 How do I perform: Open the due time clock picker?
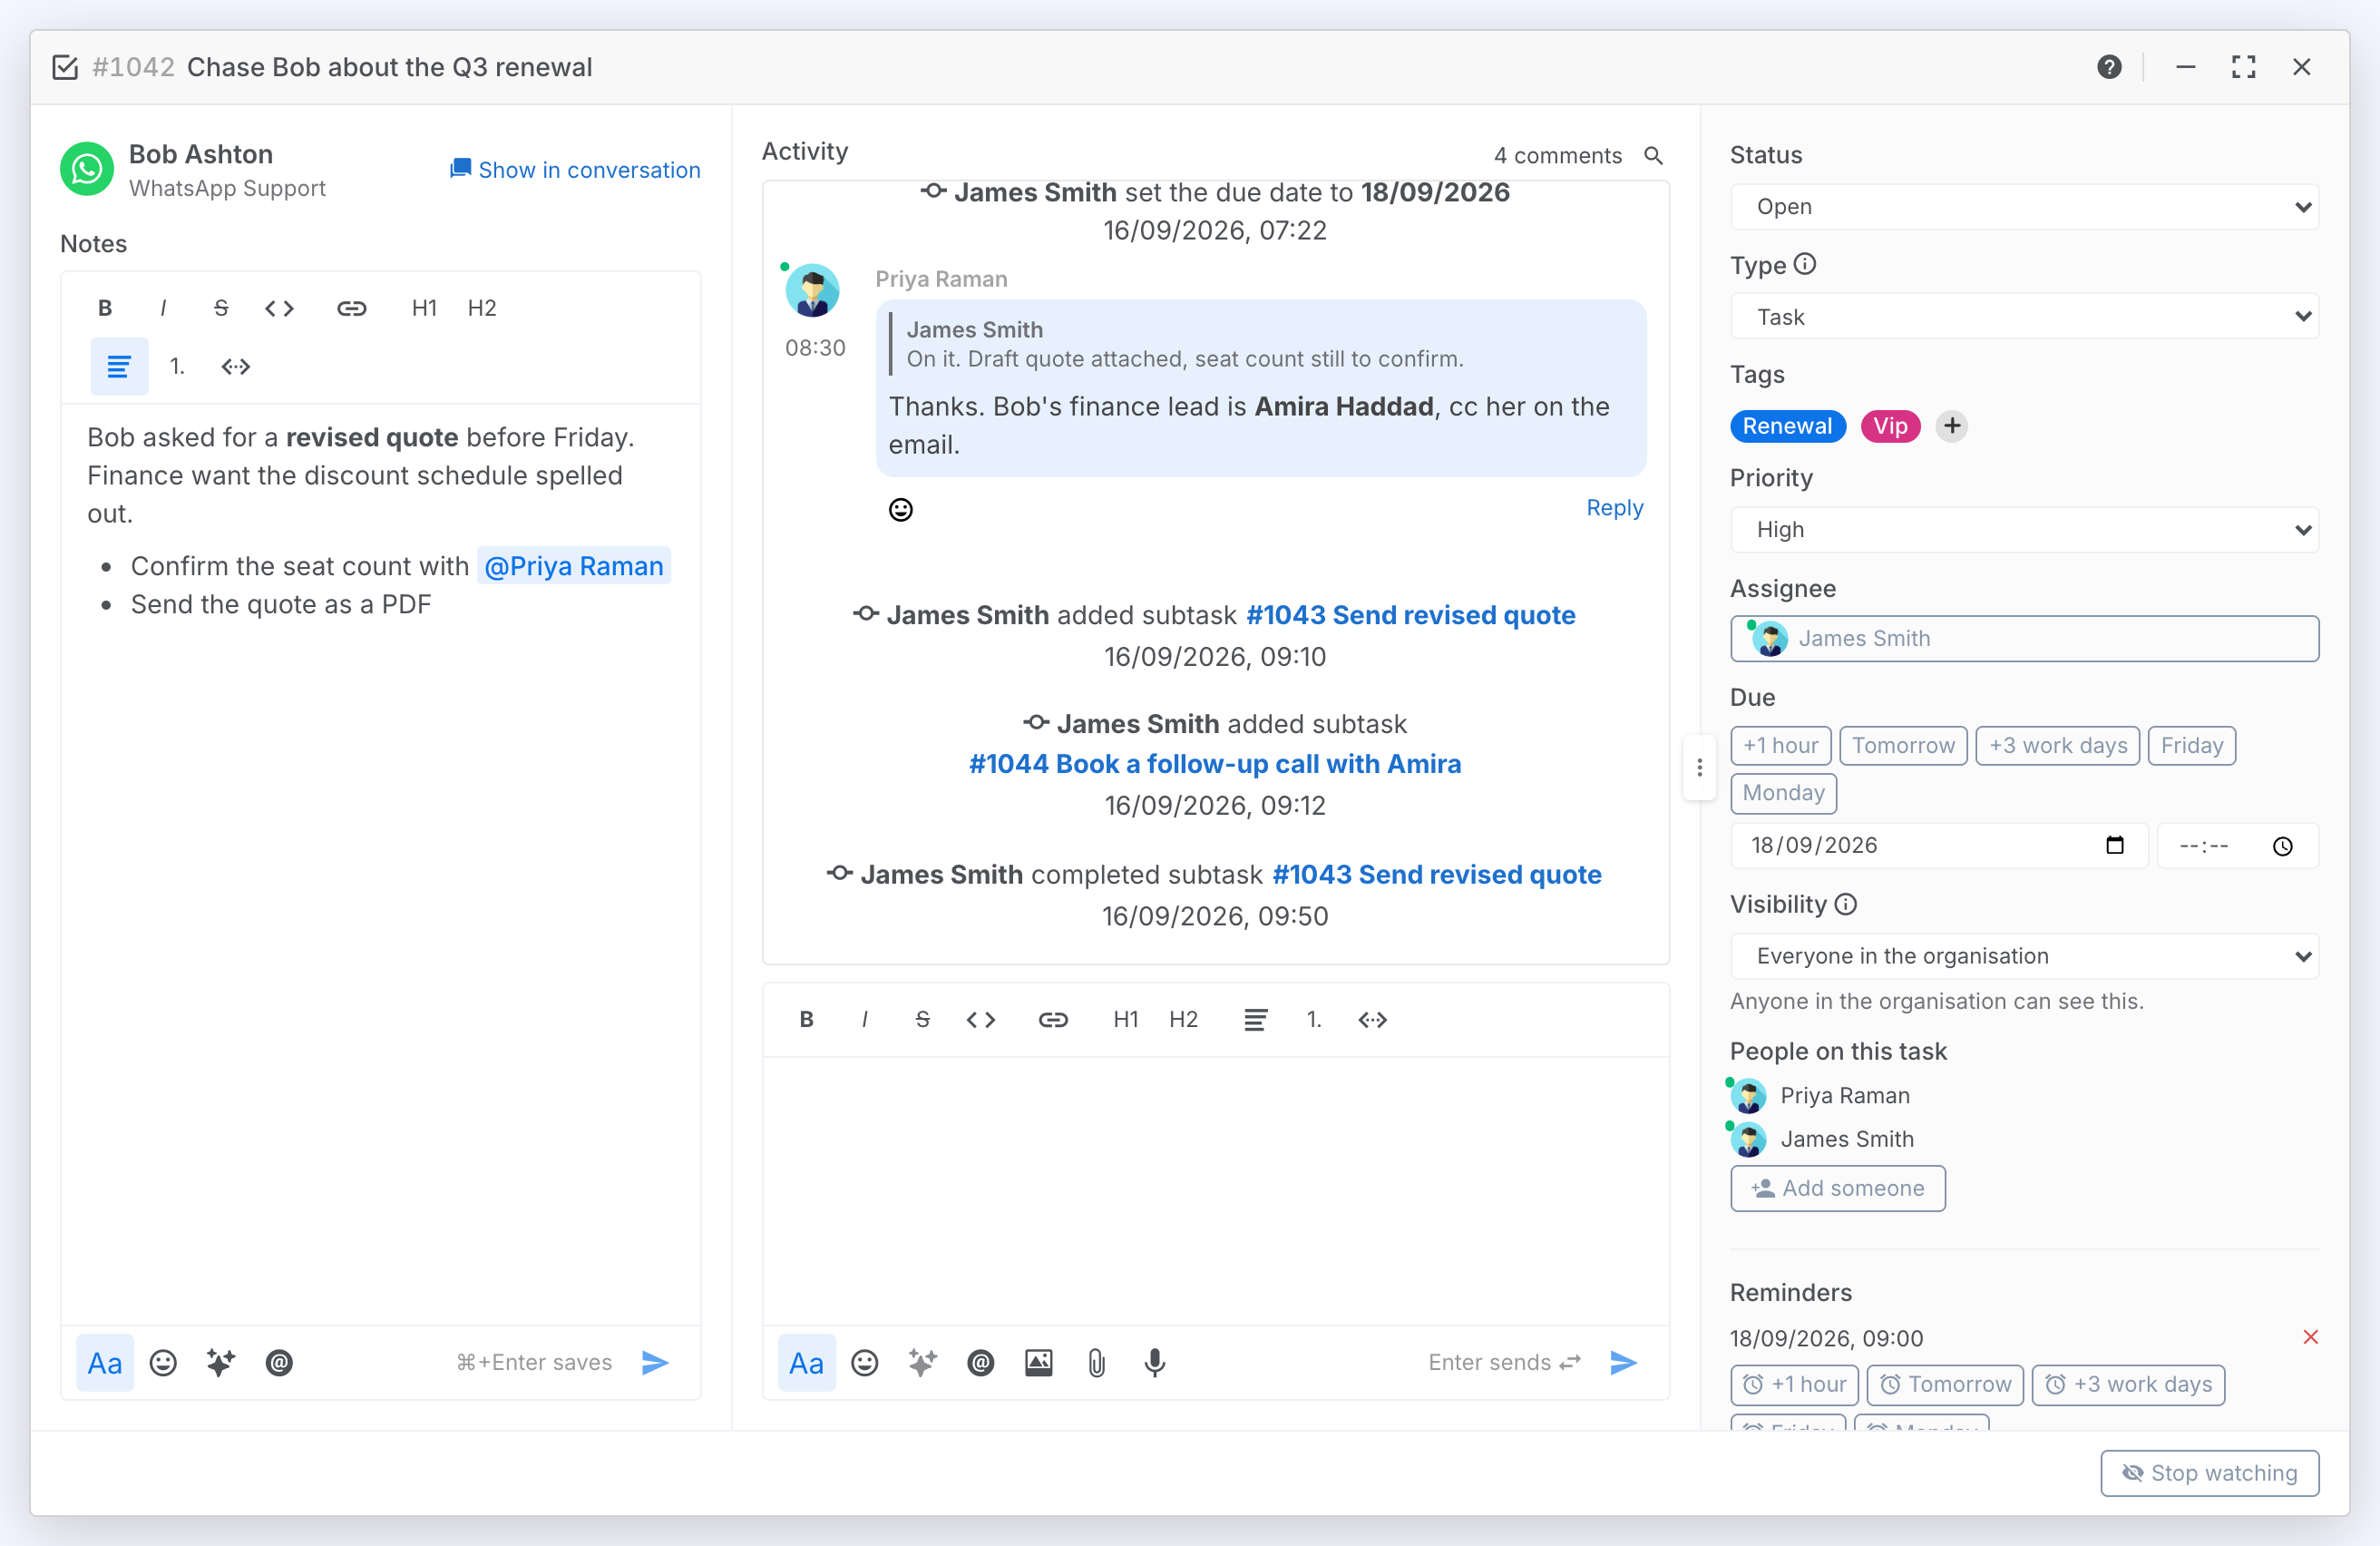2282,846
